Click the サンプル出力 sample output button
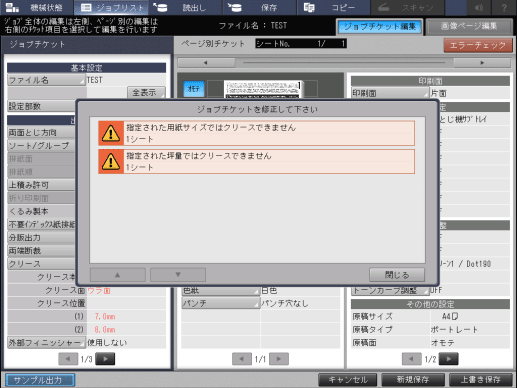The width and height of the screenshot is (517, 388). 40,380
